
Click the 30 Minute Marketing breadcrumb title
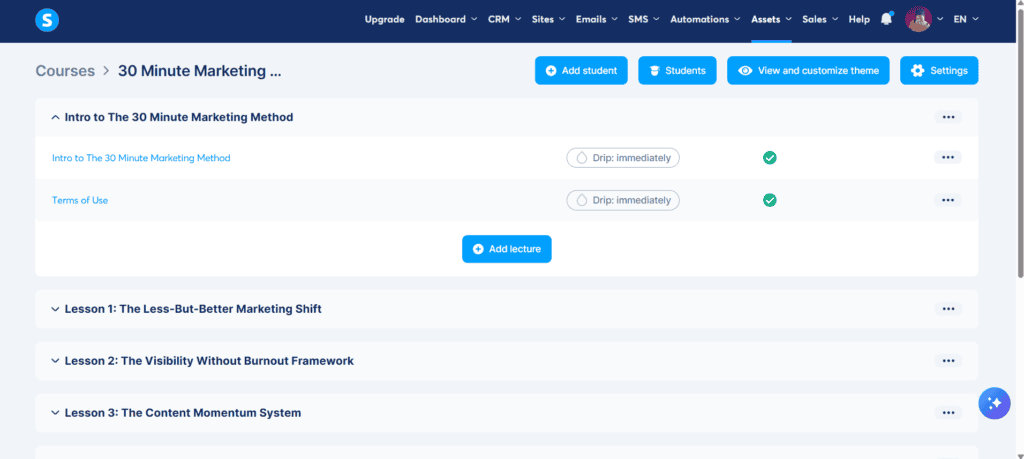click(x=200, y=71)
